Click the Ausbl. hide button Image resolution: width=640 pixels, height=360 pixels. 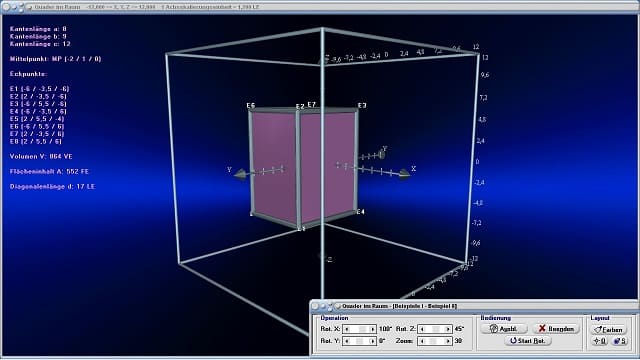pos(504,329)
